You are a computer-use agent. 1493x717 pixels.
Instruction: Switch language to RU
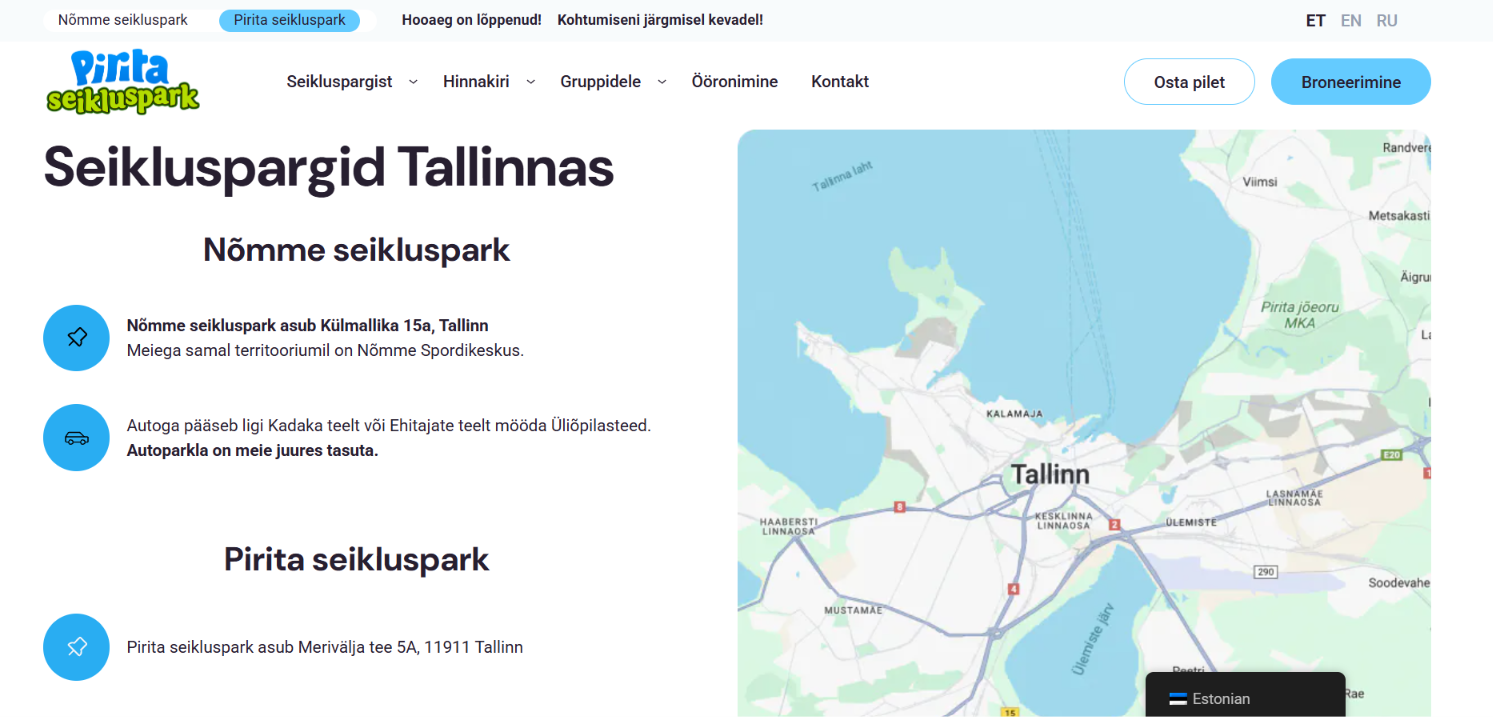click(x=1387, y=21)
